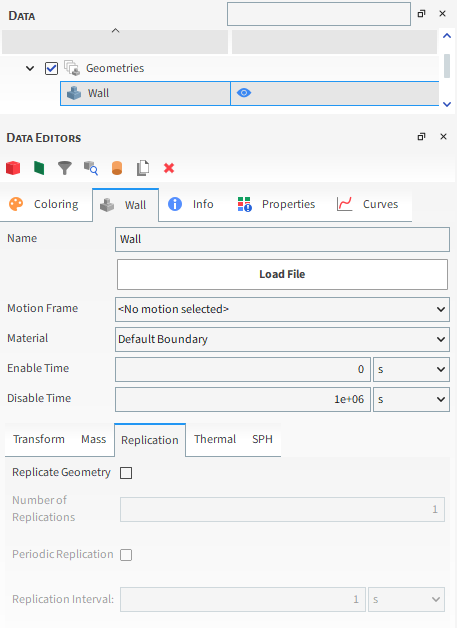The image size is (457, 628).
Task: Click the duplicate pages icon in toolbar
Action: point(143,168)
